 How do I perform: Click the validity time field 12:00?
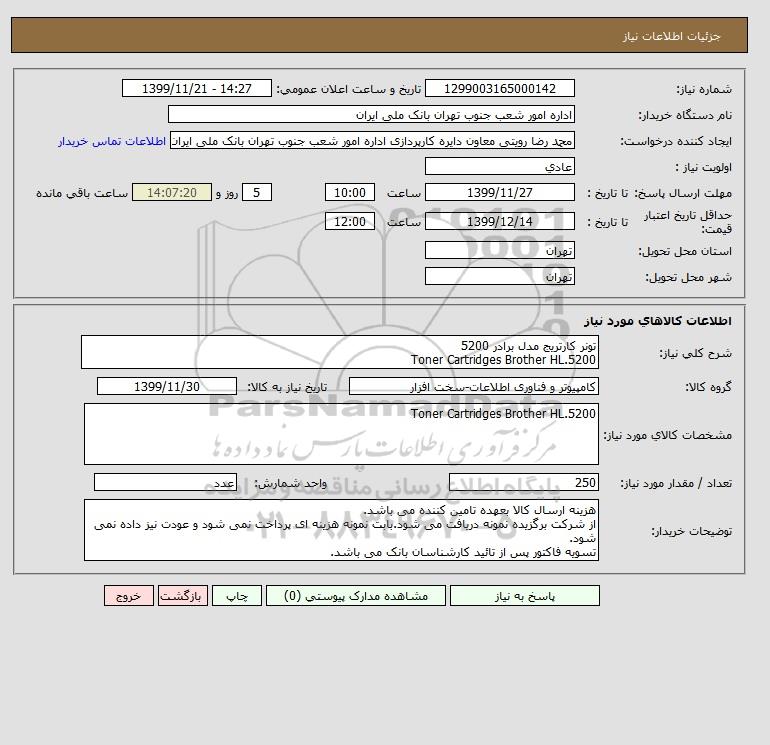click(350, 221)
